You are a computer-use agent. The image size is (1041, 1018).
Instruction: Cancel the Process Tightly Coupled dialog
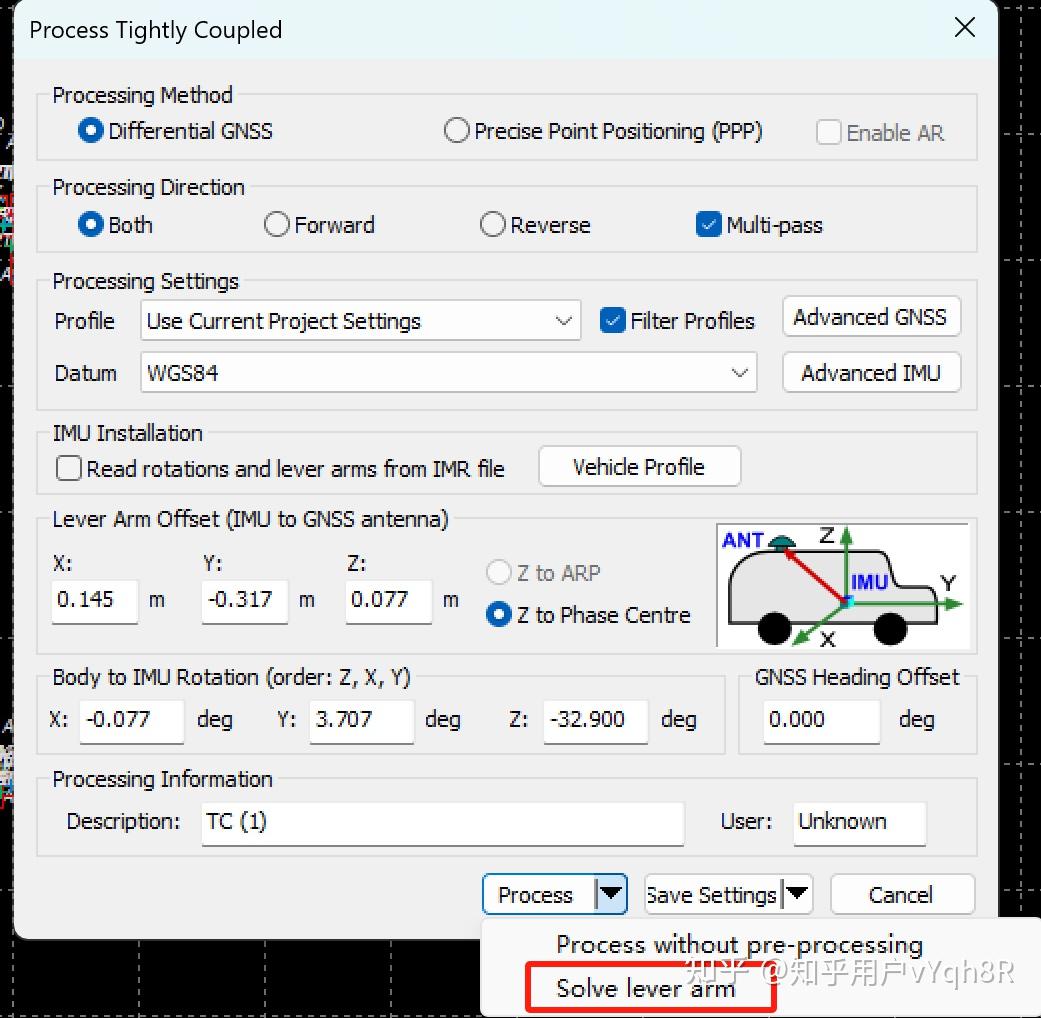point(901,894)
